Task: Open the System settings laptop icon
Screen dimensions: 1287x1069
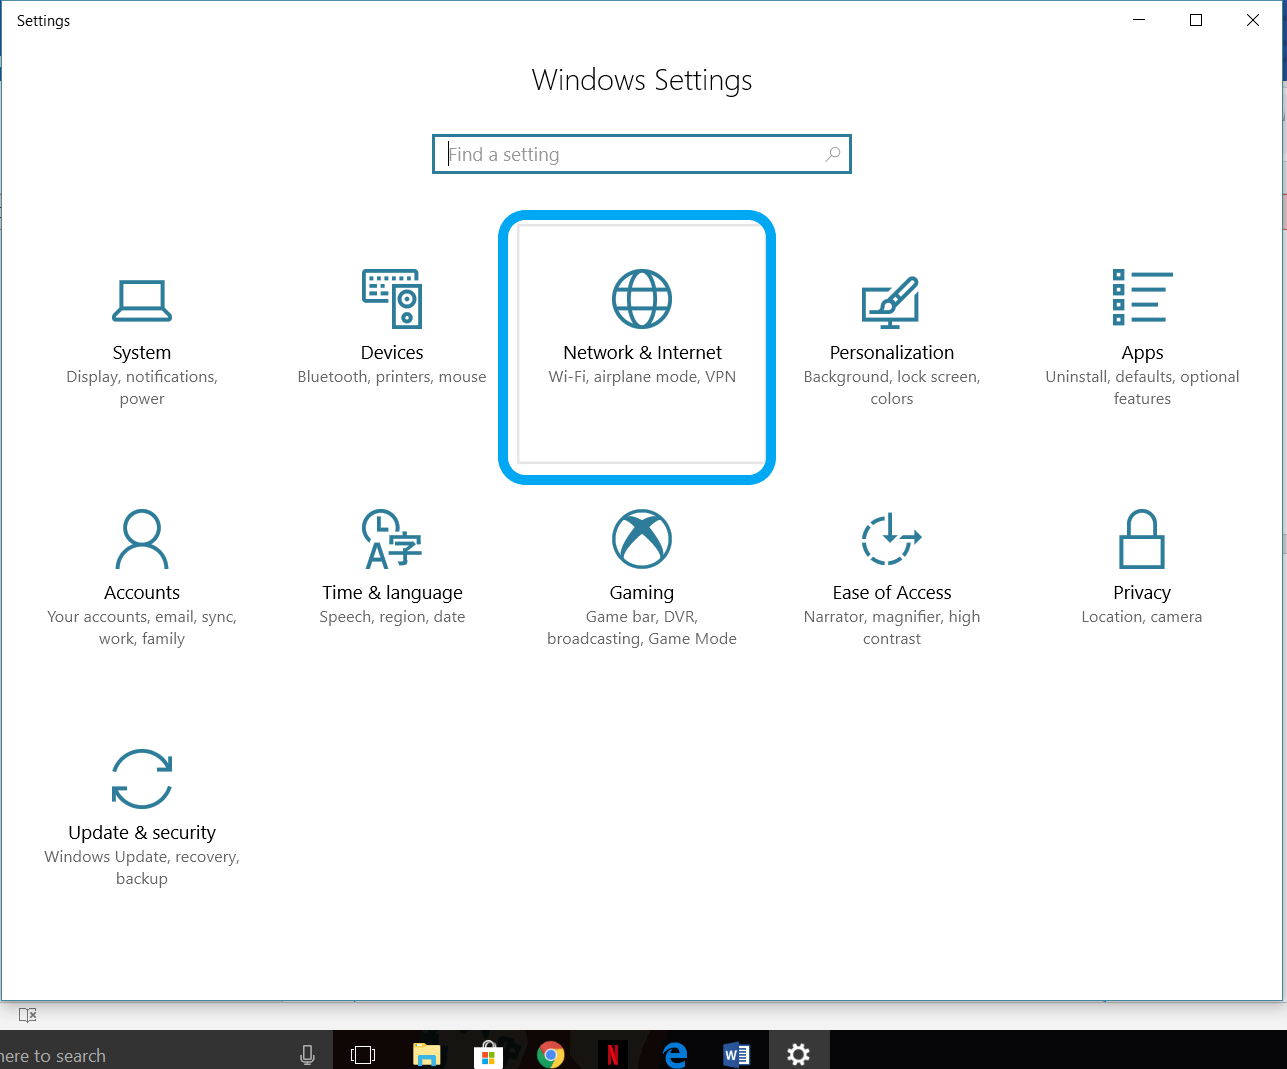Action: tap(141, 300)
